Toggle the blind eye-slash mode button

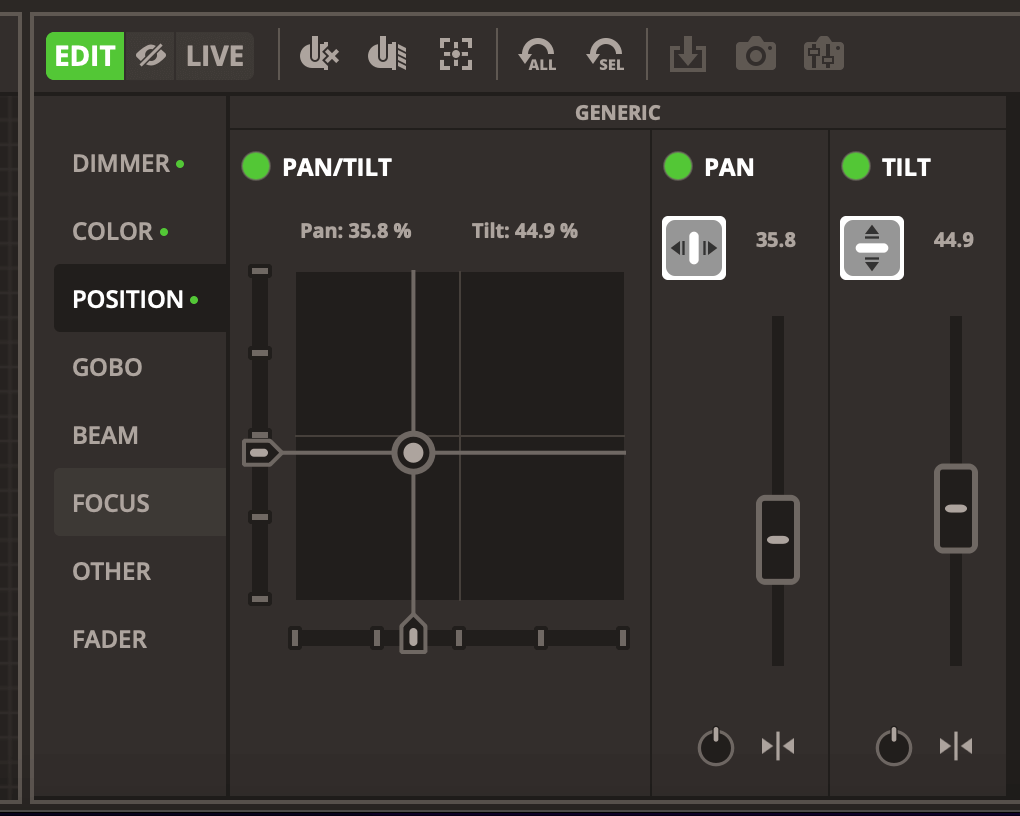pos(150,56)
